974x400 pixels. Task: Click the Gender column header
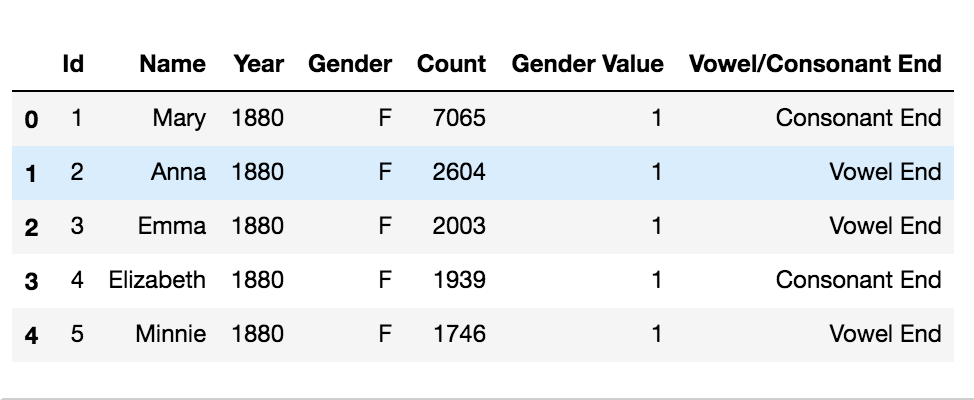(350, 64)
